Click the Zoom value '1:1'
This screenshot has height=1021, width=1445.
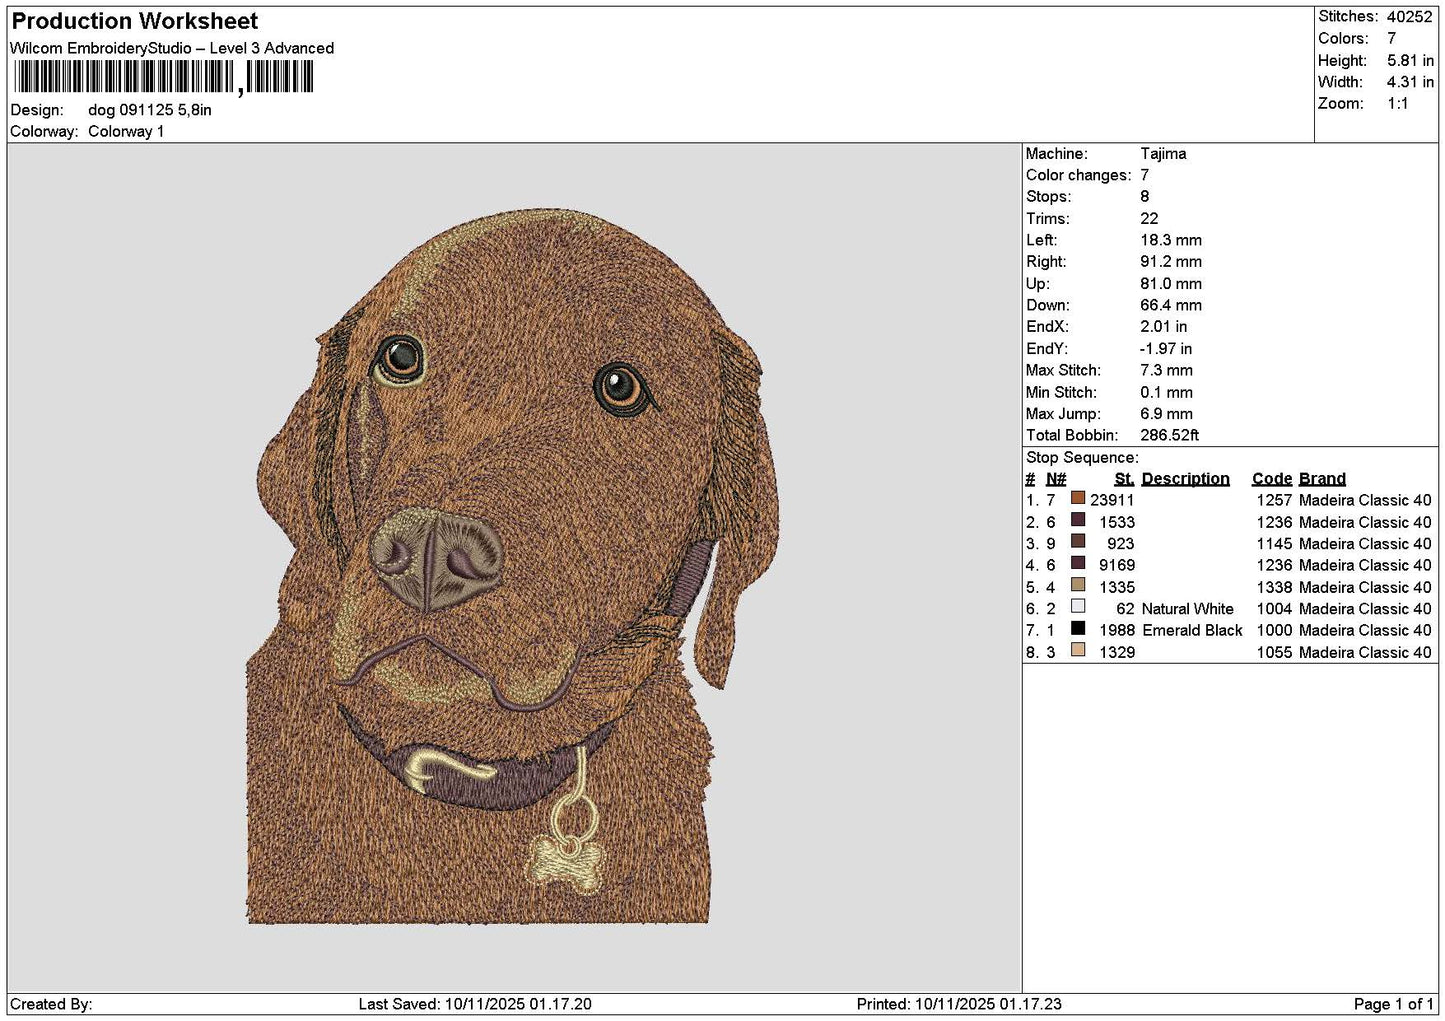(1397, 104)
